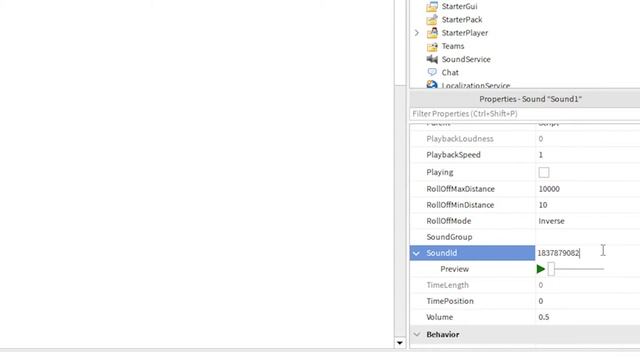
Task: Click the StarterGui service icon
Action: [432, 7]
